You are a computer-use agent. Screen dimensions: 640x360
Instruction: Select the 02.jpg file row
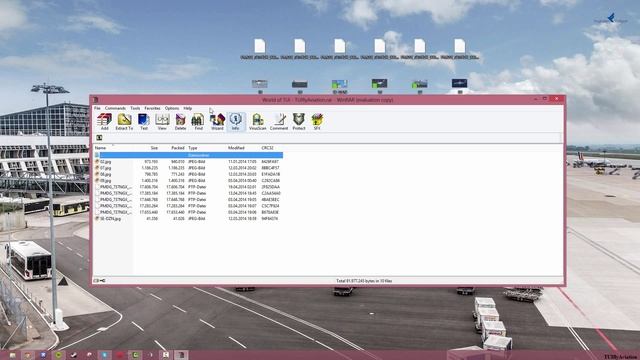pos(188,162)
